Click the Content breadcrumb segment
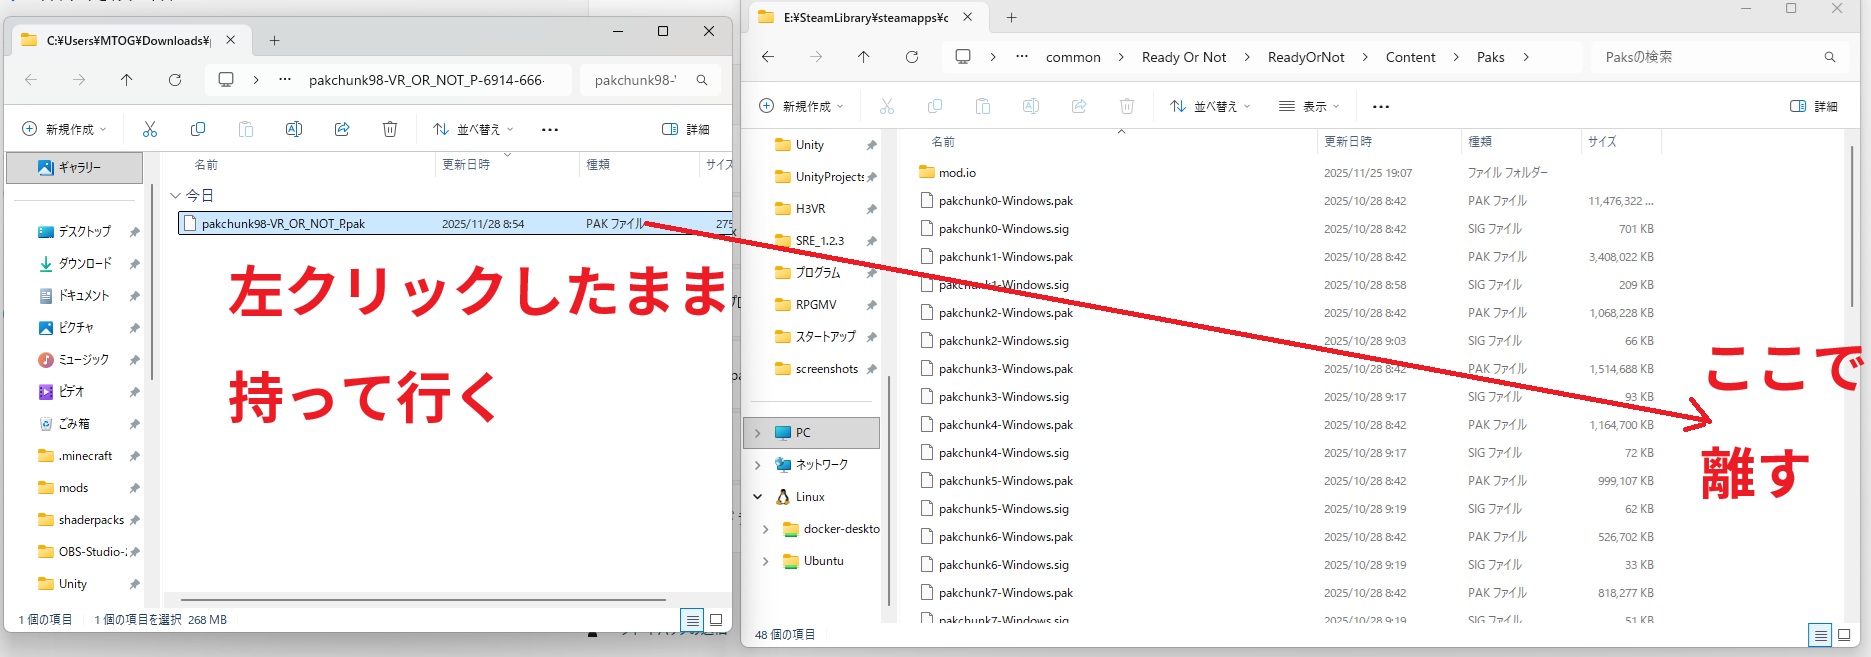 (x=1410, y=57)
